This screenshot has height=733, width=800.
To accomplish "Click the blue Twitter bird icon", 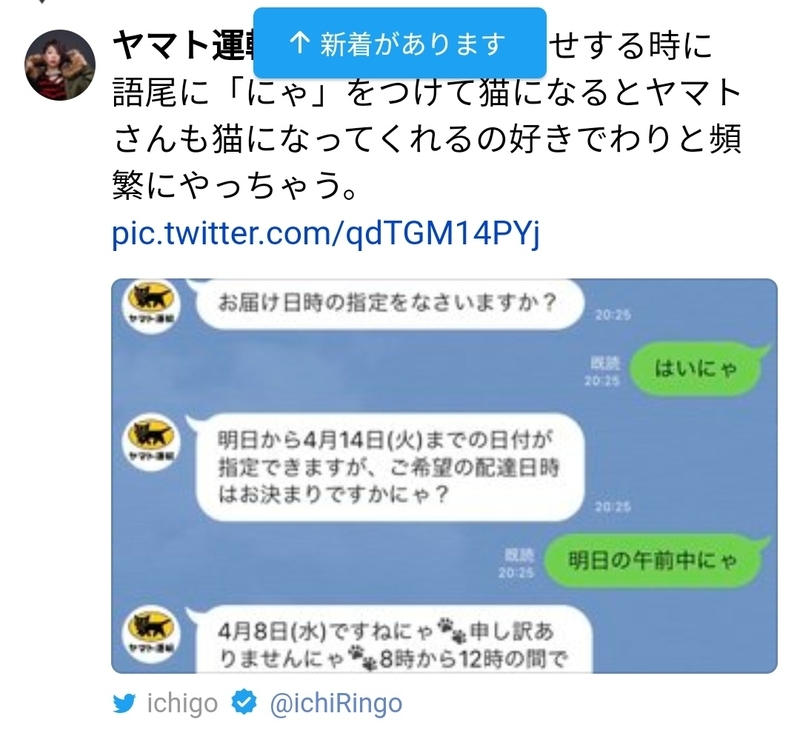I will 124,703.
